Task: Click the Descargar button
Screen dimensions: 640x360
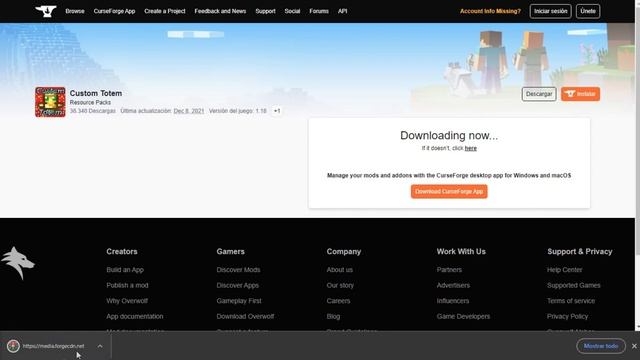Action: pyautogui.click(x=539, y=94)
